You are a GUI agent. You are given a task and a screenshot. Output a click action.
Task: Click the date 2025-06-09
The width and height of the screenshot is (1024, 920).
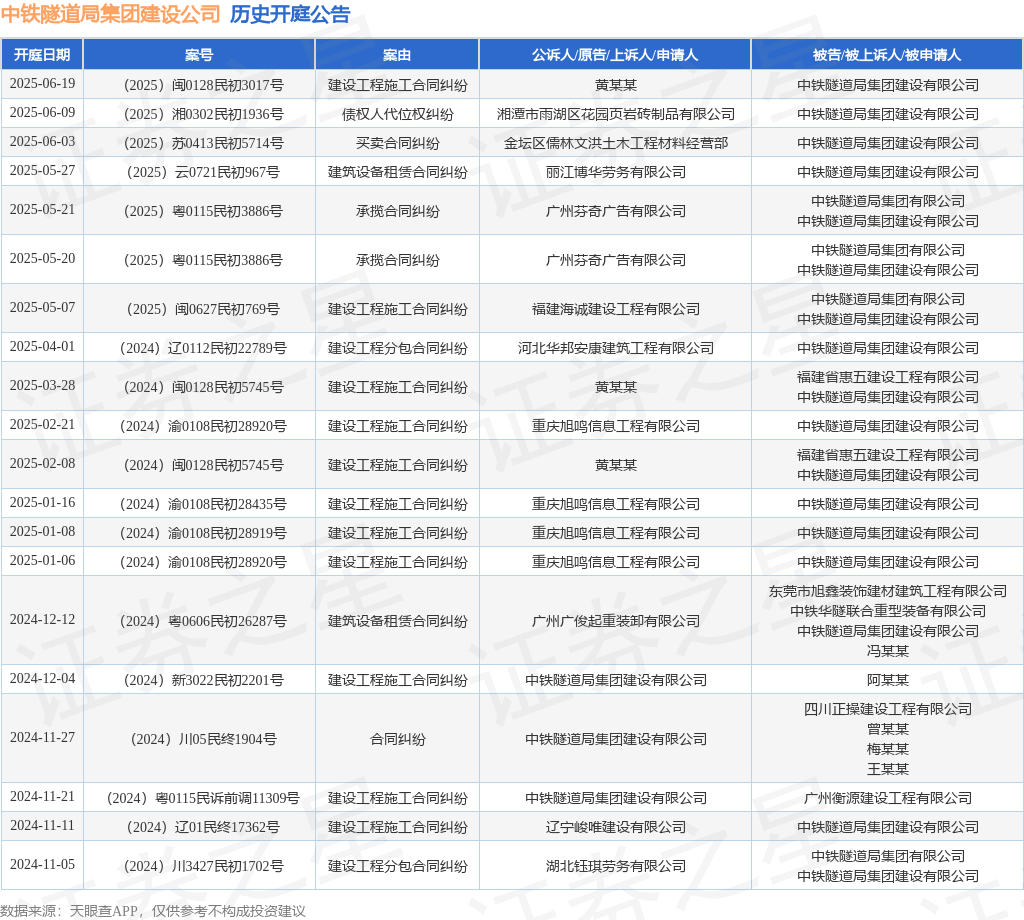(42, 112)
